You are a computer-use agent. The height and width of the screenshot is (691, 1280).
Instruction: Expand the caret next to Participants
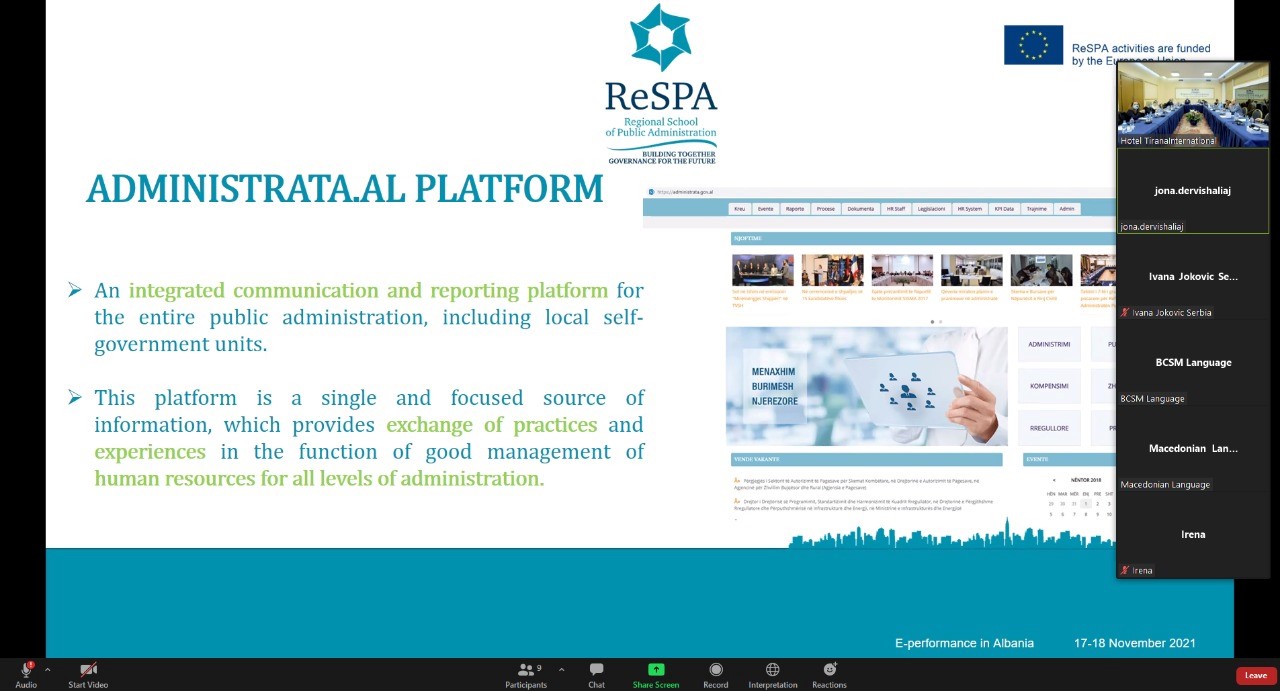point(561,670)
